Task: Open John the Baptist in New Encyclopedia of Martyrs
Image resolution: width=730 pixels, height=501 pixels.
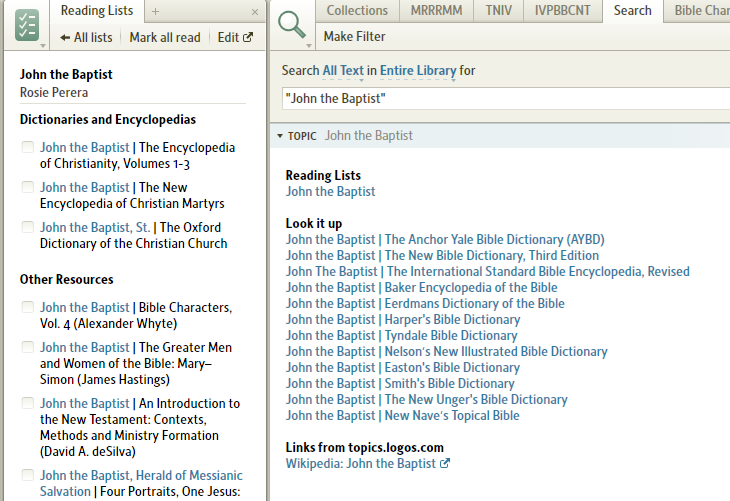Action: click(84, 187)
